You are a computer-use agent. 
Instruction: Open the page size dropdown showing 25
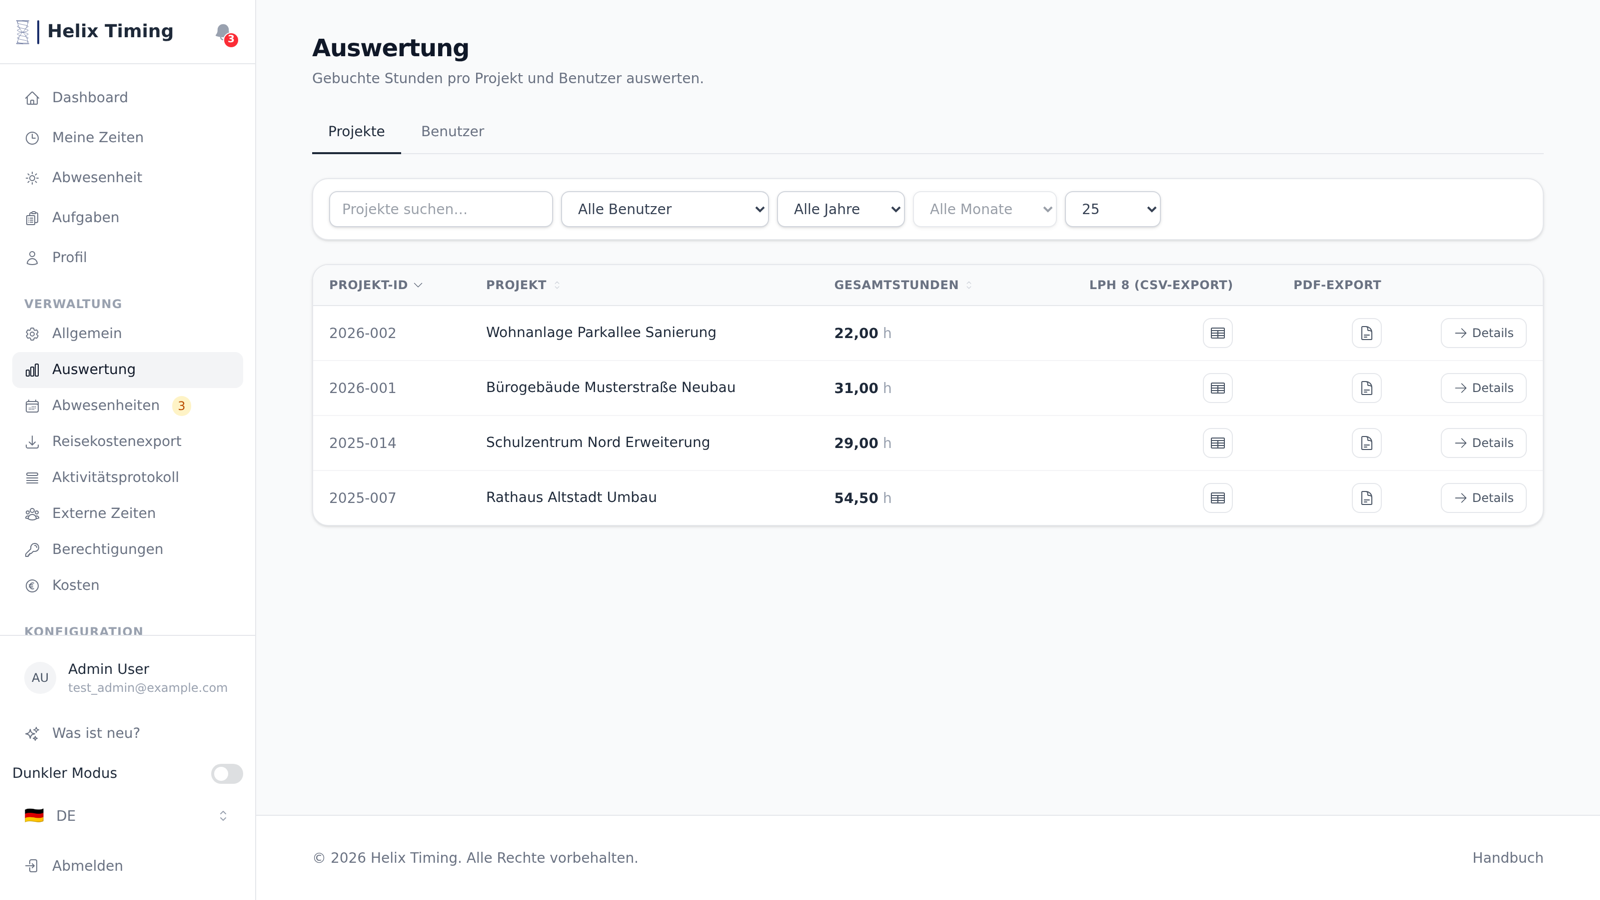(x=1113, y=209)
